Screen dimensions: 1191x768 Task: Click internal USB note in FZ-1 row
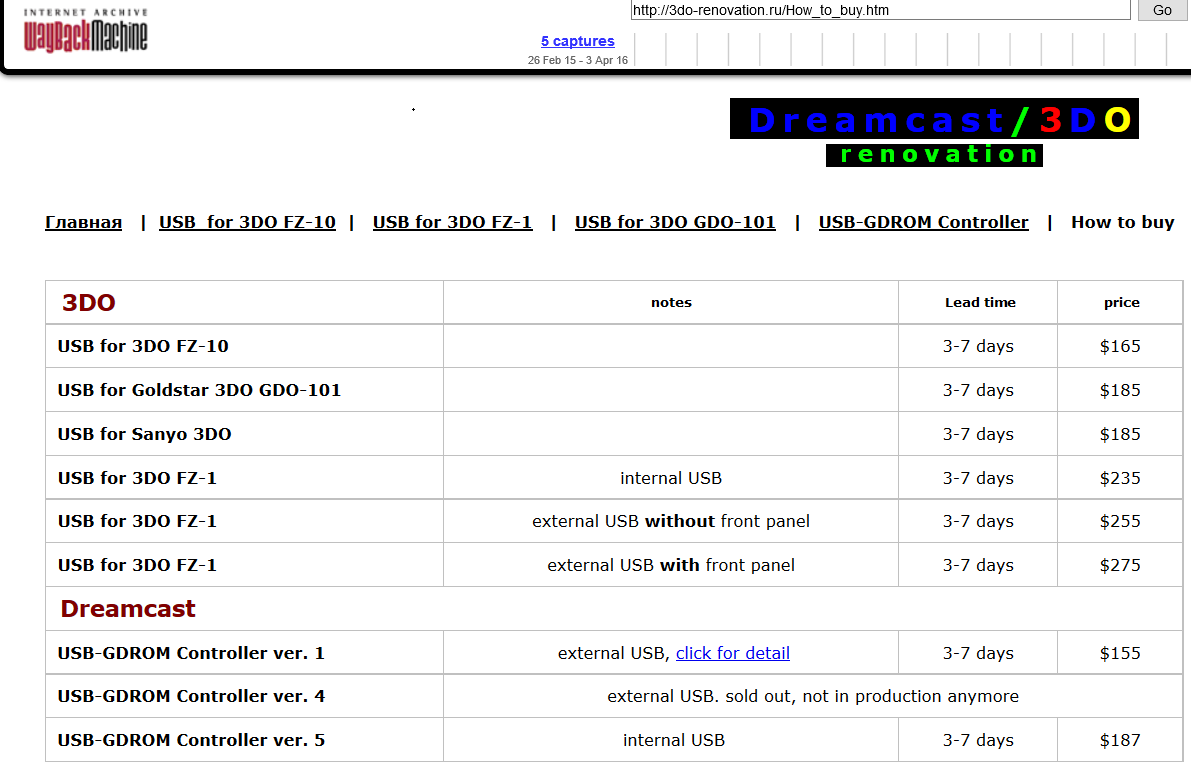point(671,479)
